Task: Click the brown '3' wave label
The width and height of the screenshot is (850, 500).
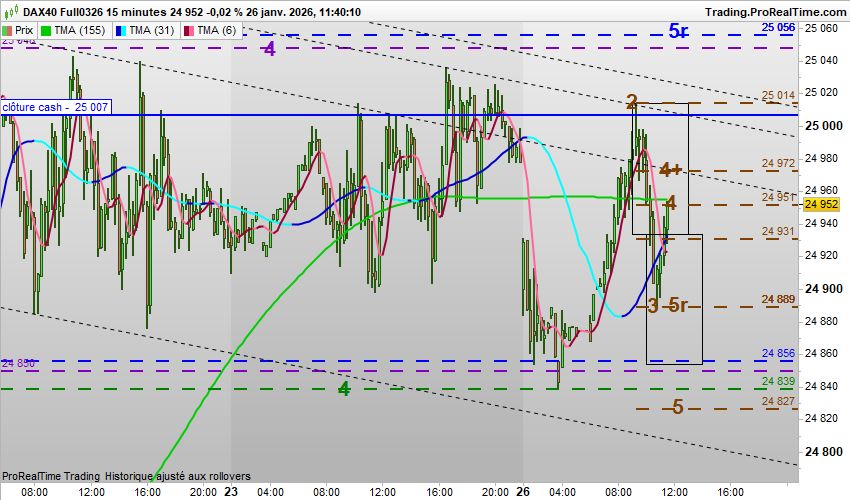Action: point(653,306)
